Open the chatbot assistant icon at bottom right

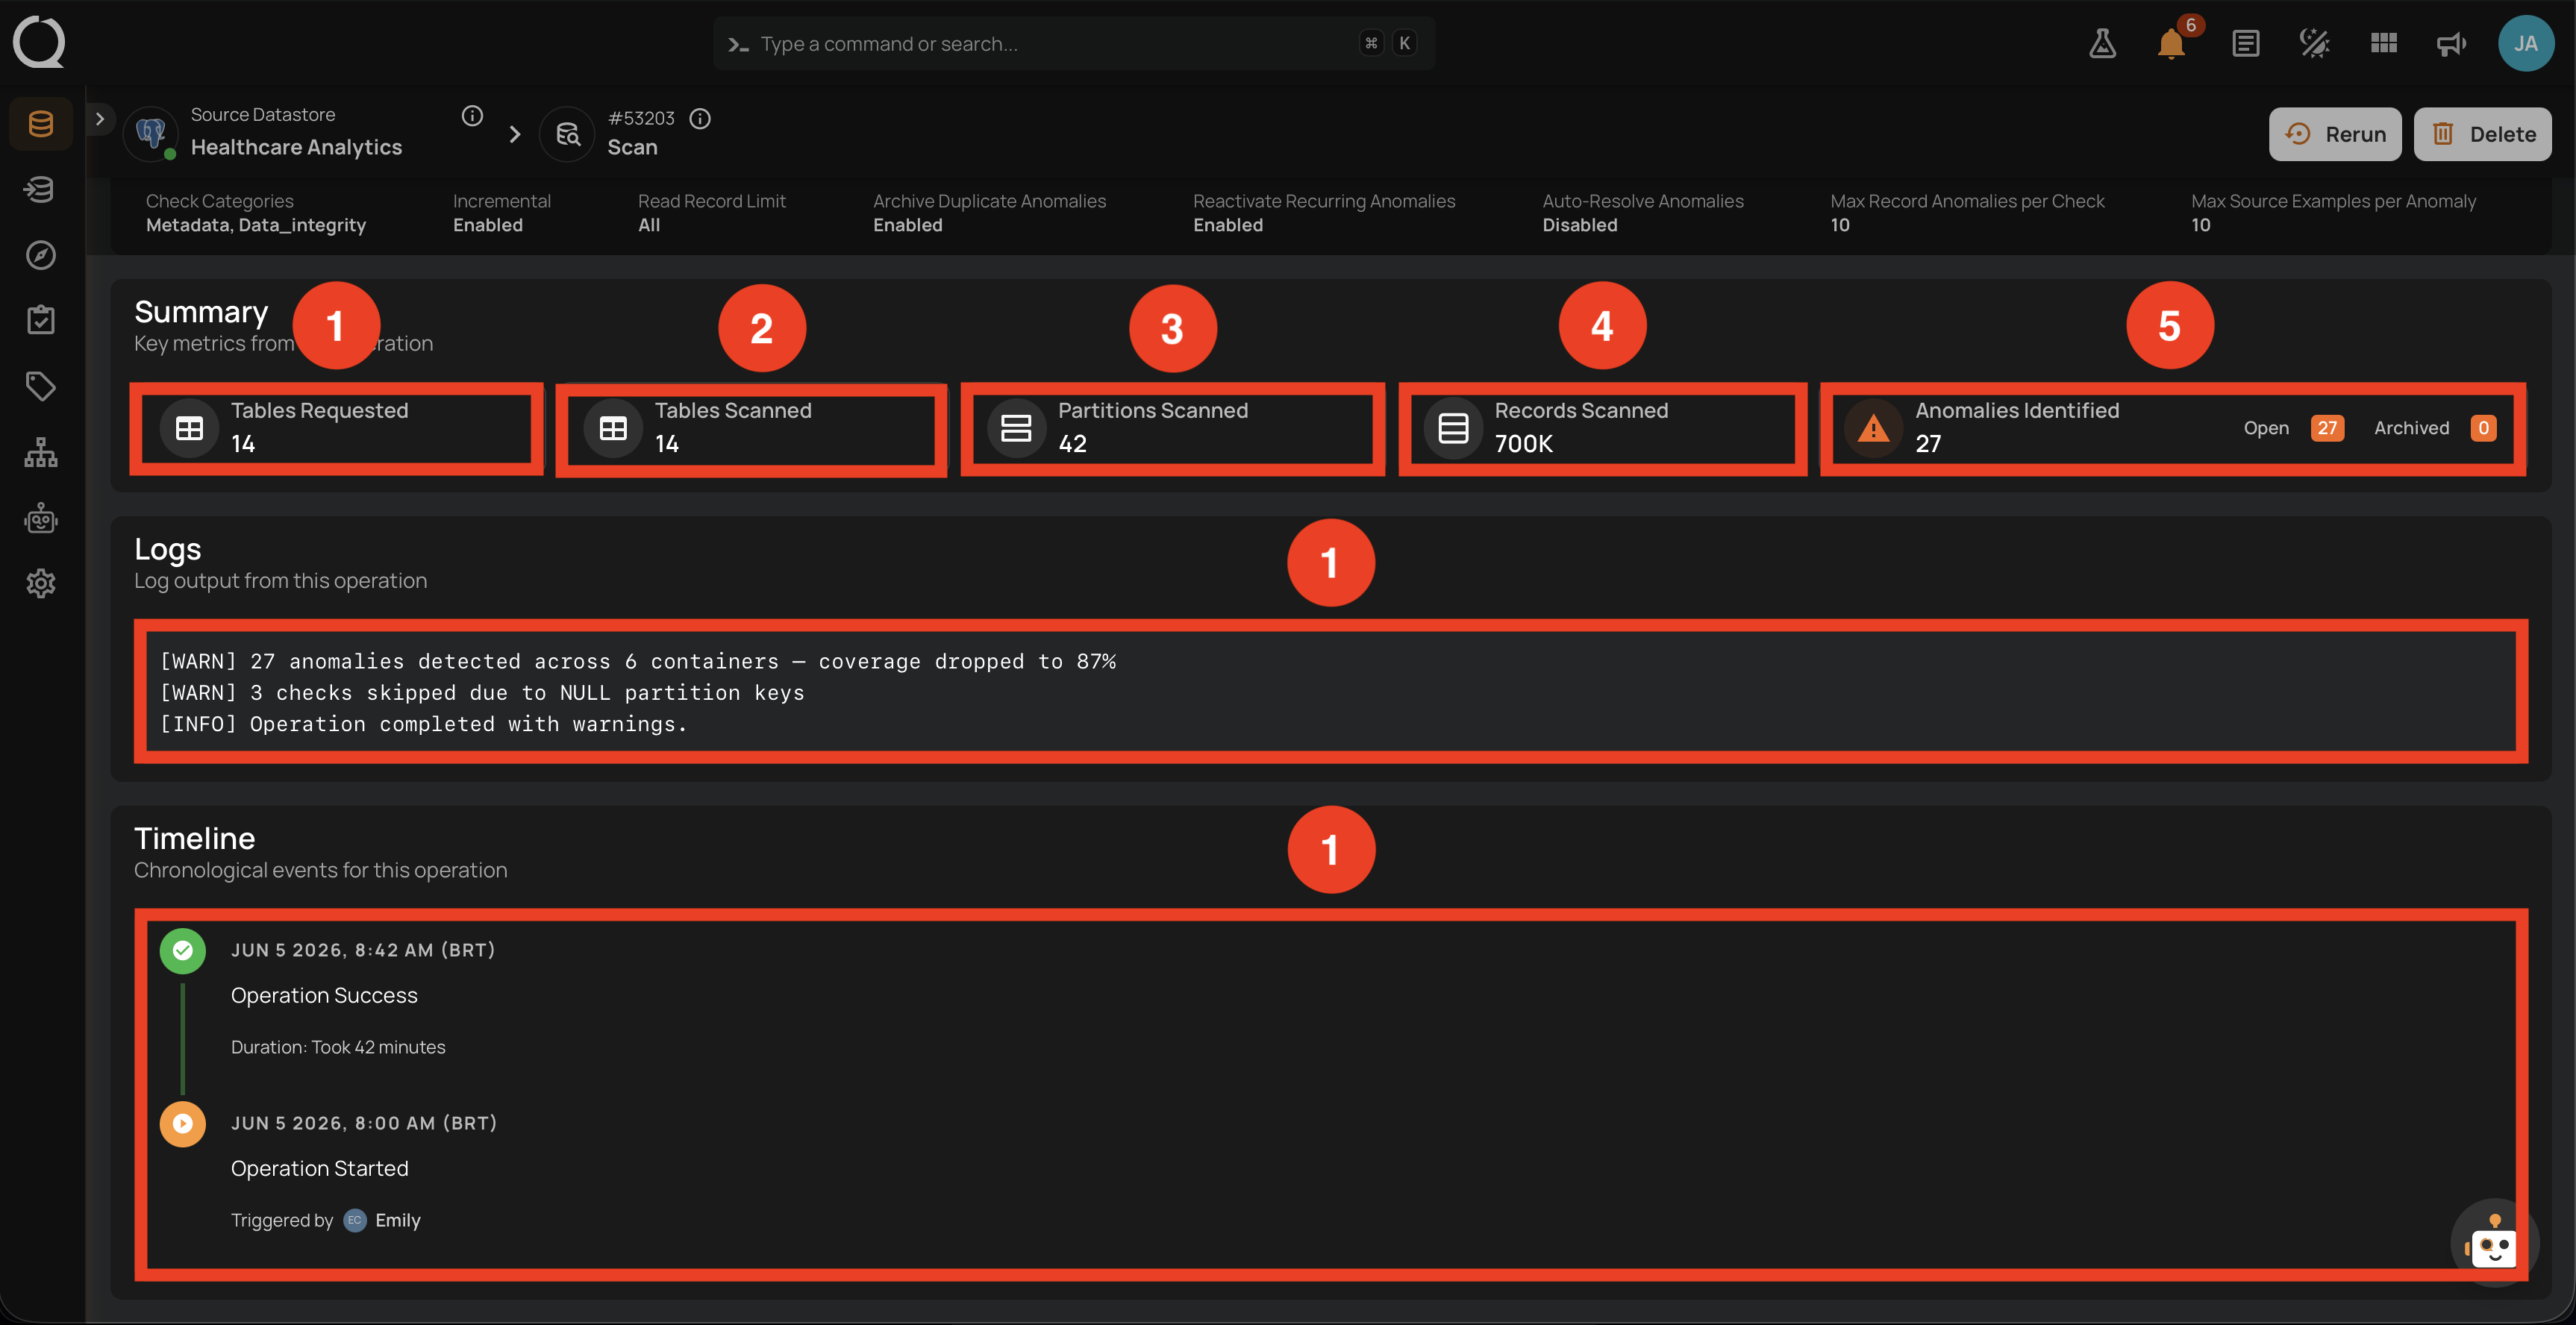[2494, 1243]
